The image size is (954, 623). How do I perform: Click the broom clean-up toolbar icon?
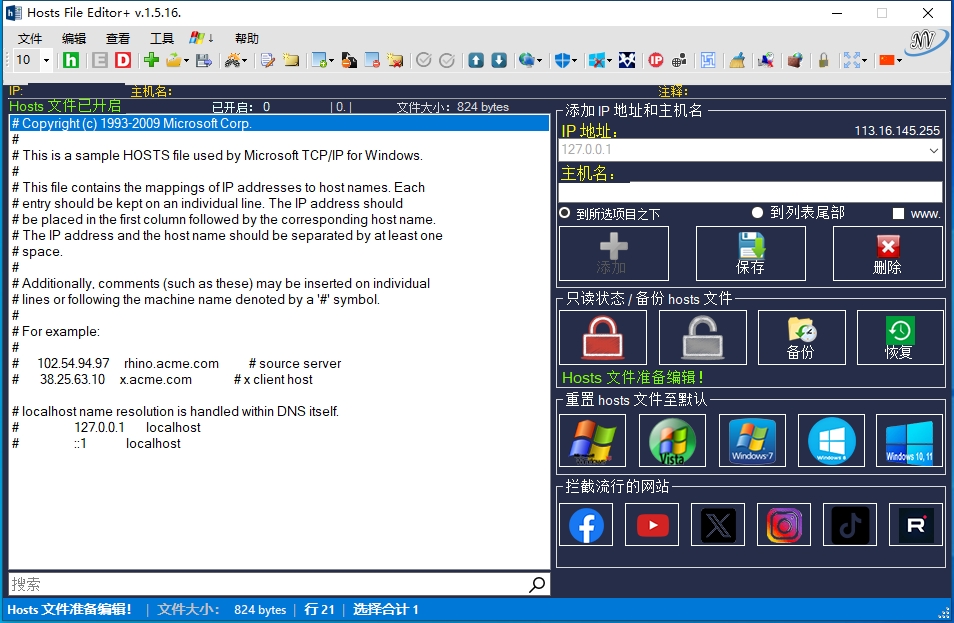tap(737, 60)
